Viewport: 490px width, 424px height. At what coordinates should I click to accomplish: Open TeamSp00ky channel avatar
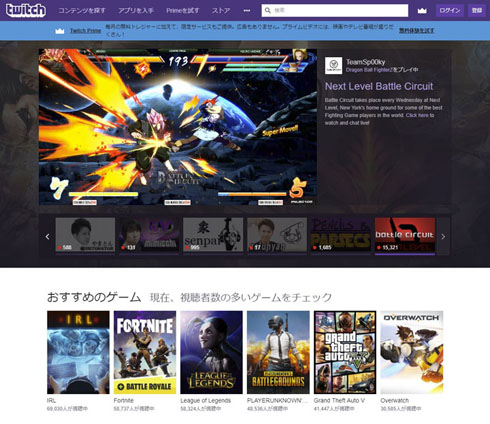[x=333, y=65]
